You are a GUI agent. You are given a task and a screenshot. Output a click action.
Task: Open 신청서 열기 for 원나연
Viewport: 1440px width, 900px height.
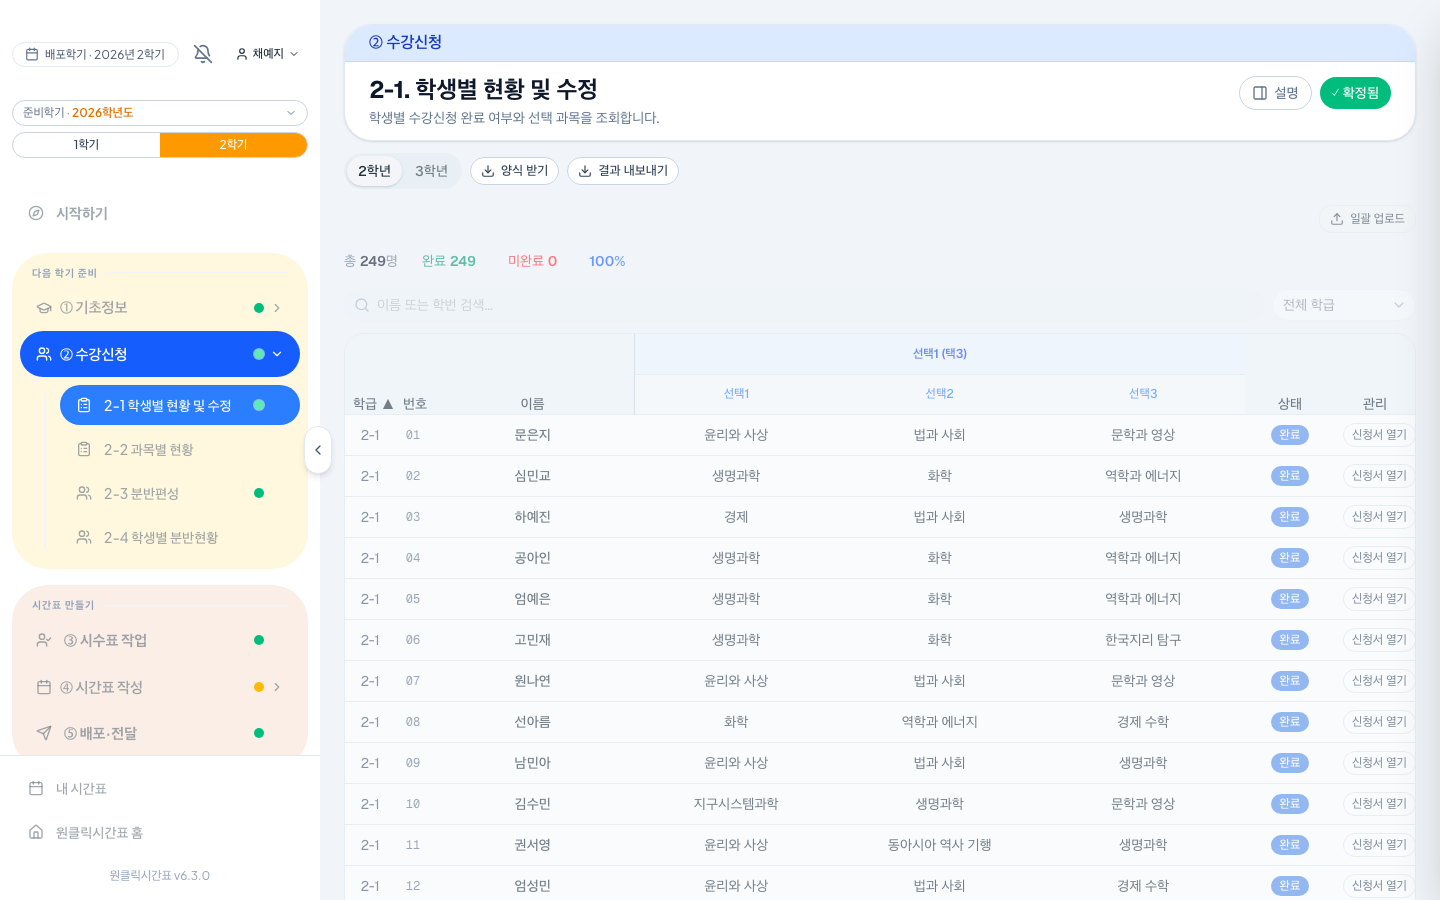1379,681
